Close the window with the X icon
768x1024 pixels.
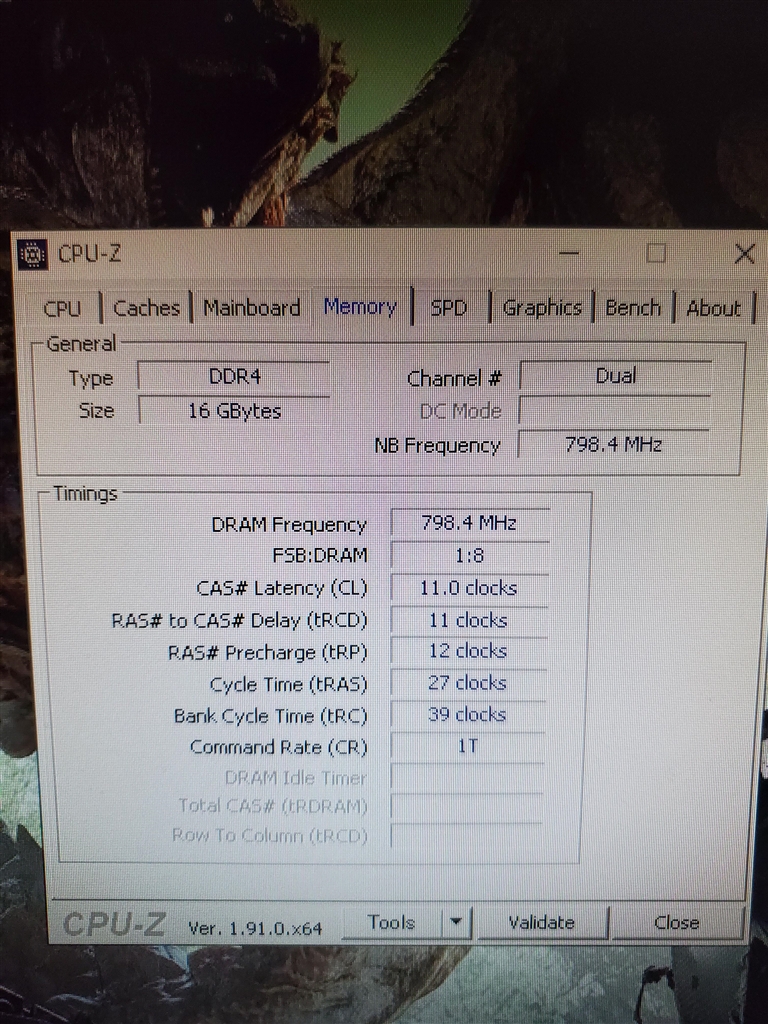pyautogui.click(x=744, y=253)
